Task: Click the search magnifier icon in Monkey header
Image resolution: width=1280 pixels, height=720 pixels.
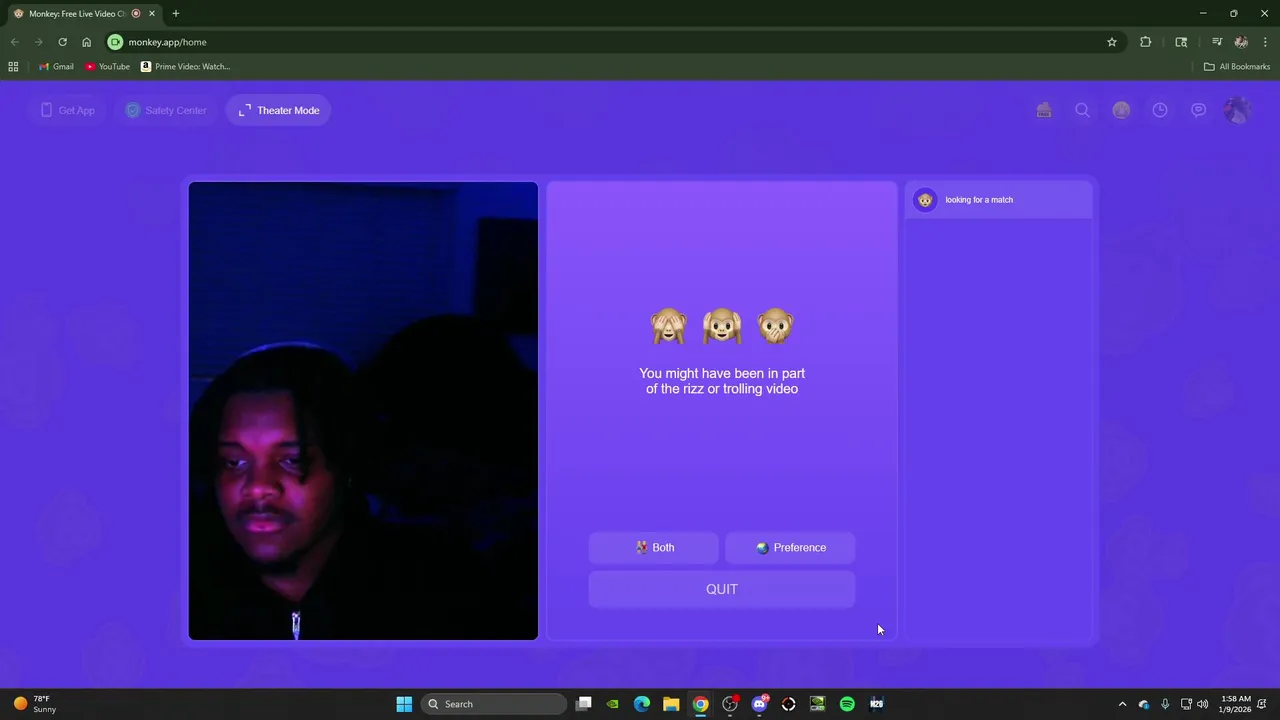Action: click(1082, 110)
